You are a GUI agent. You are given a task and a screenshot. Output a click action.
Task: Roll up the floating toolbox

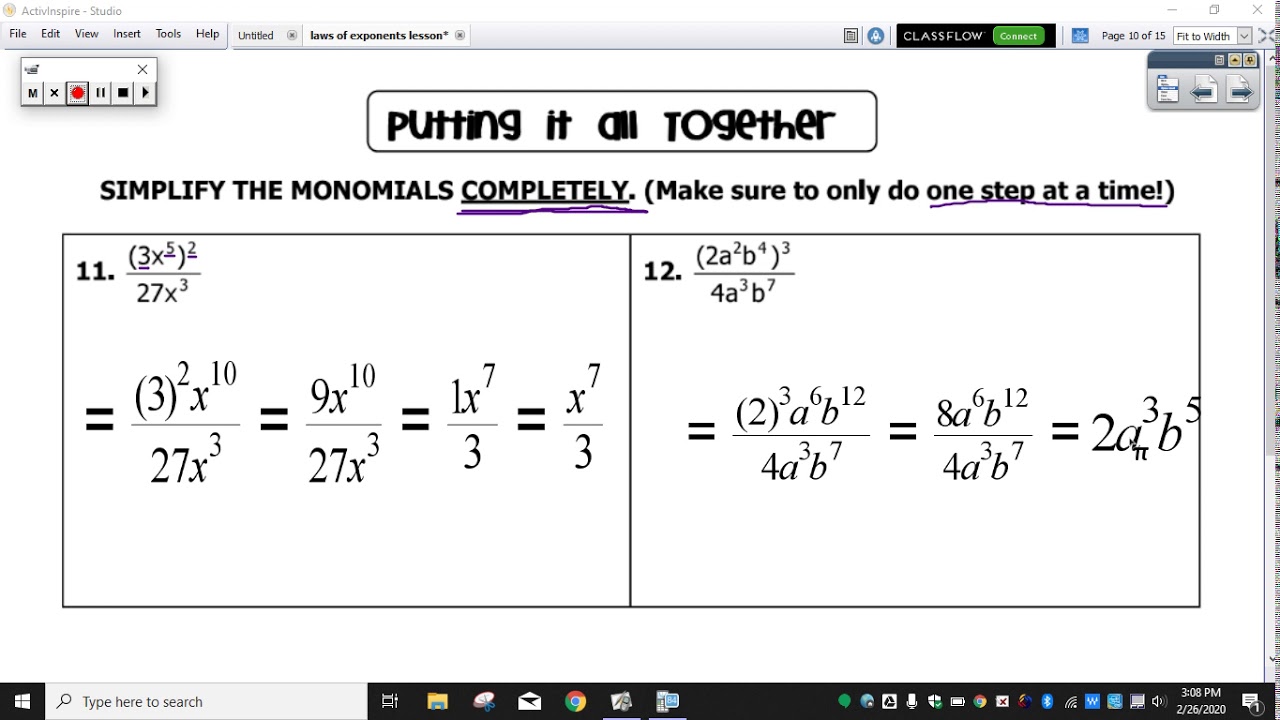click(x=1235, y=61)
